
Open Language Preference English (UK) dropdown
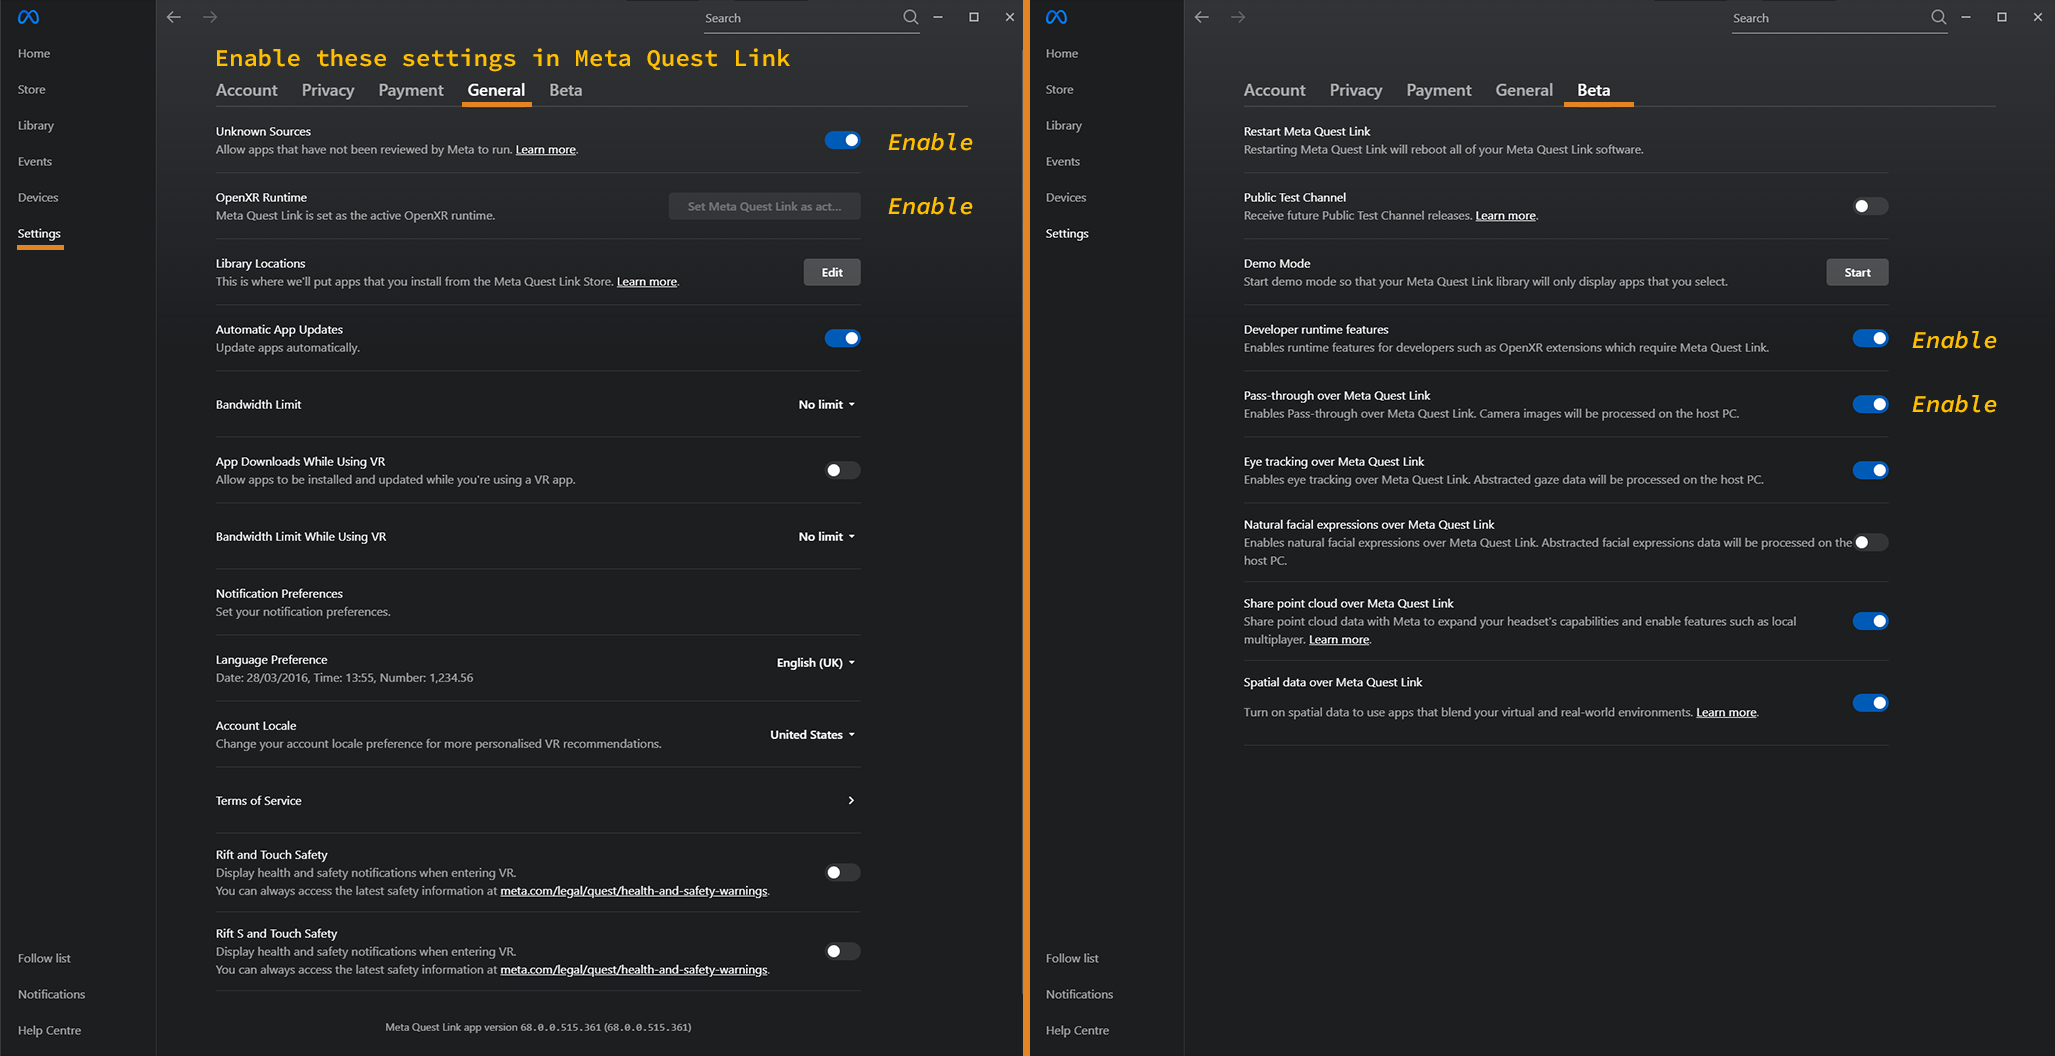816,662
